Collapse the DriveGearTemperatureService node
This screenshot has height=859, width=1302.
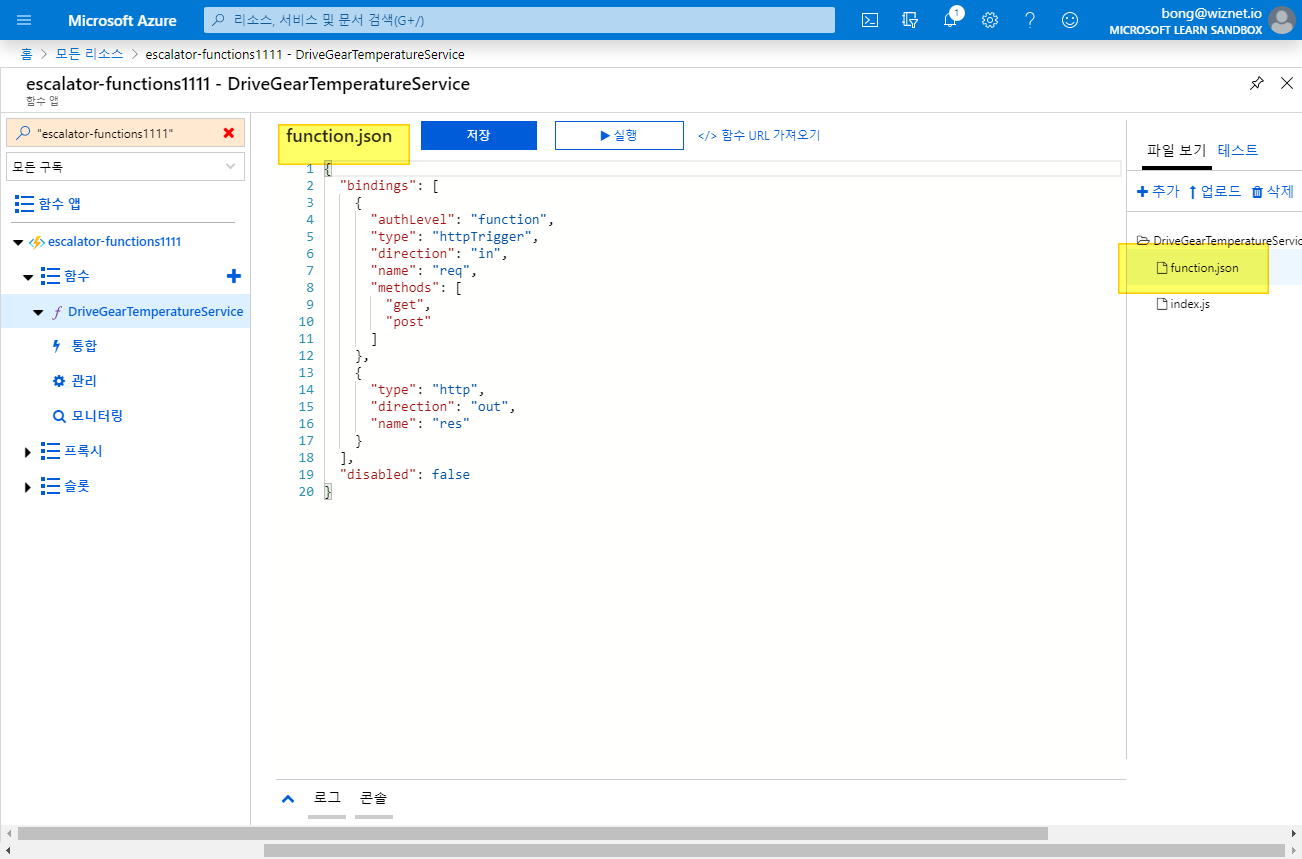(x=39, y=312)
